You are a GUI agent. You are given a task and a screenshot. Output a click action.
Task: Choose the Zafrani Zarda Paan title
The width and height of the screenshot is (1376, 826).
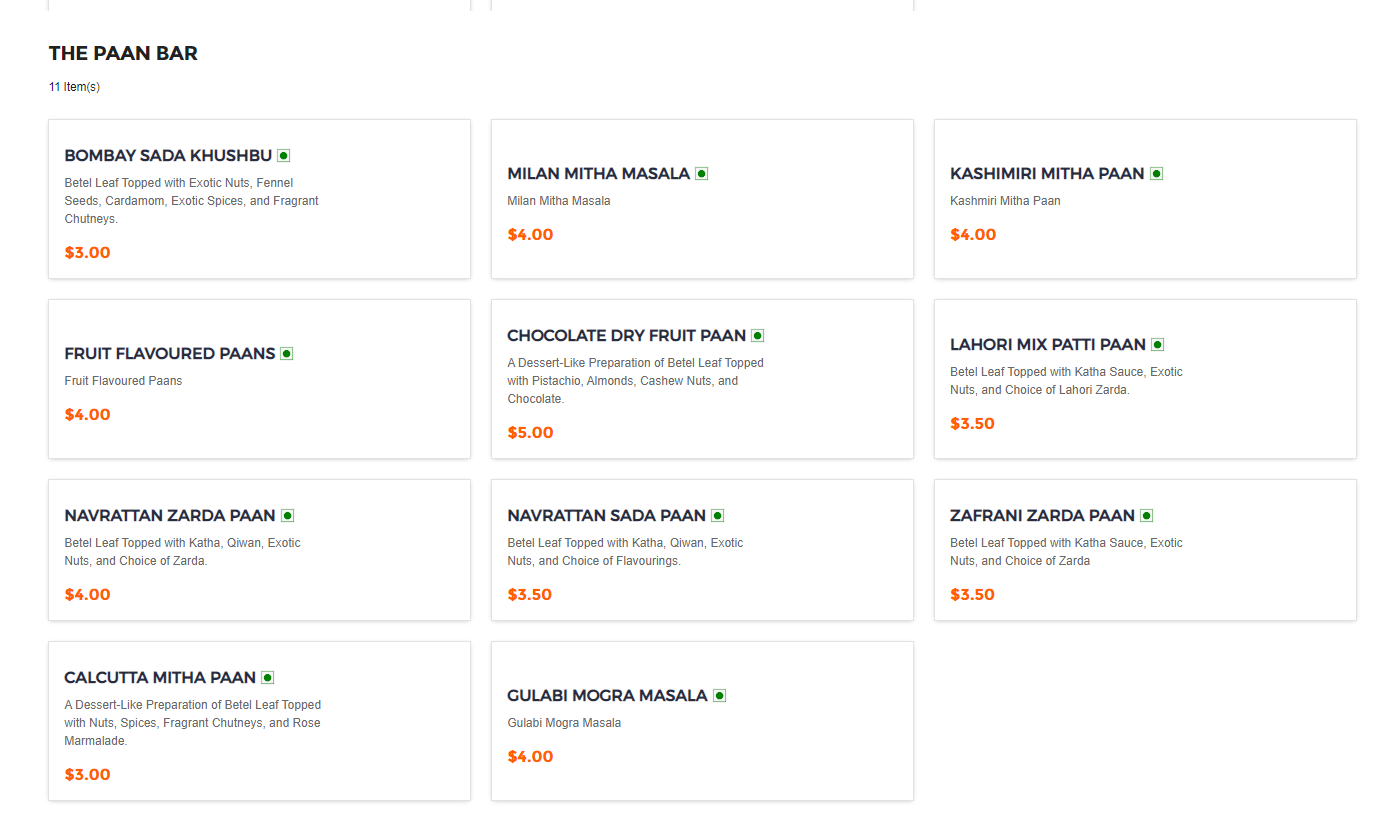coord(1042,516)
